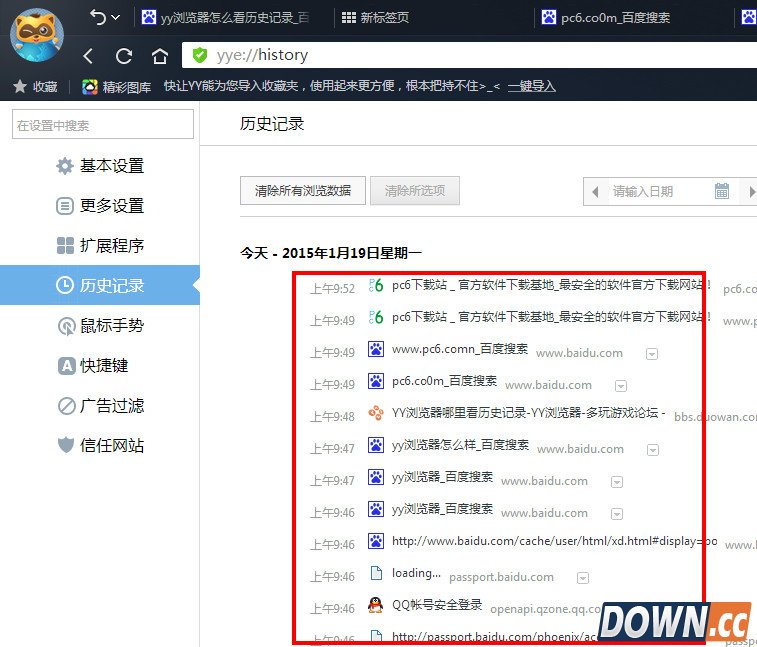757x647 pixels.
Task: Open the YY浏览器哪里看历史记录 forum entry
Action: tap(528, 413)
